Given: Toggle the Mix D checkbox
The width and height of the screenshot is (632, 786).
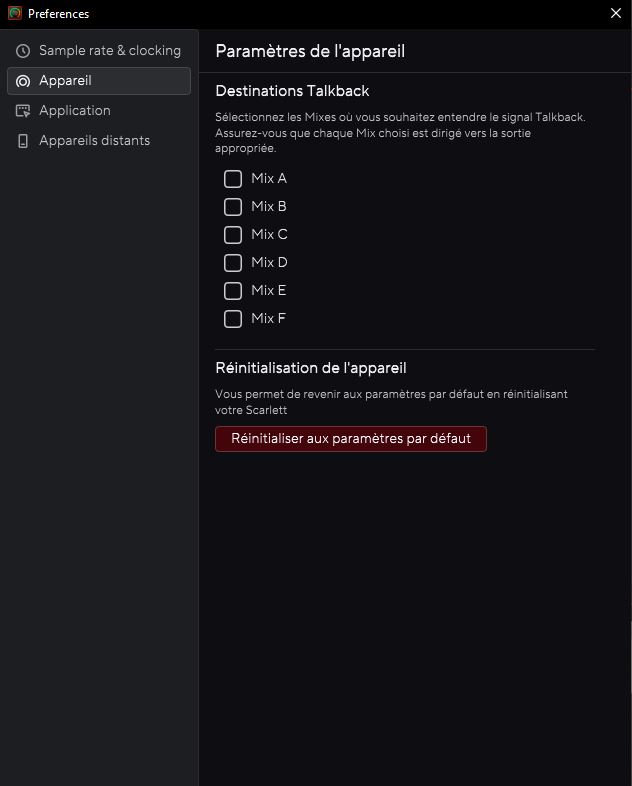Looking at the screenshot, I should [233, 263].
